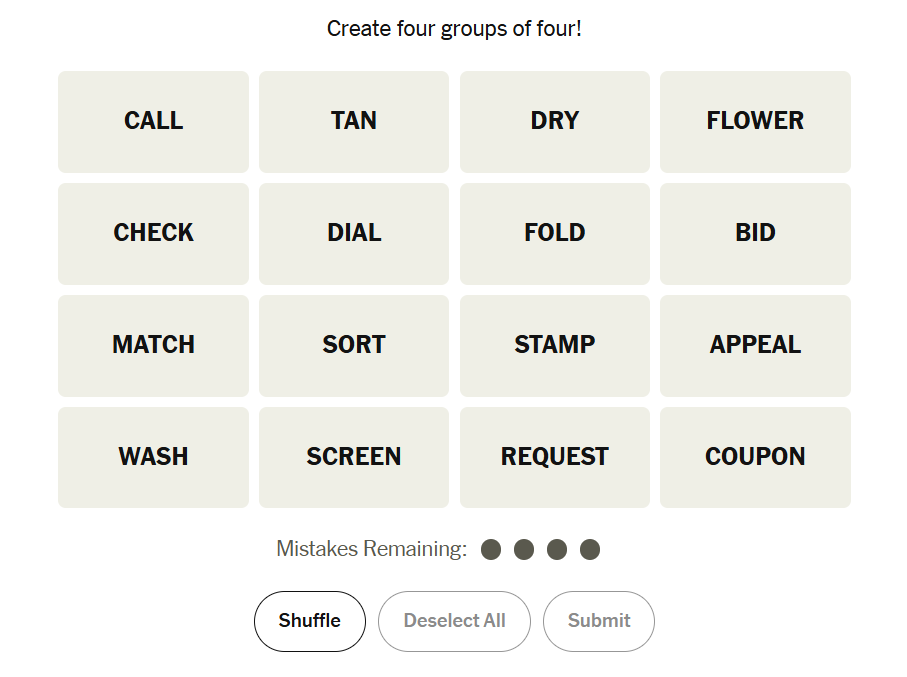Screen dimensions: 907x677
Task: Select the STAMP tile
Action: (x=555, y=345)
